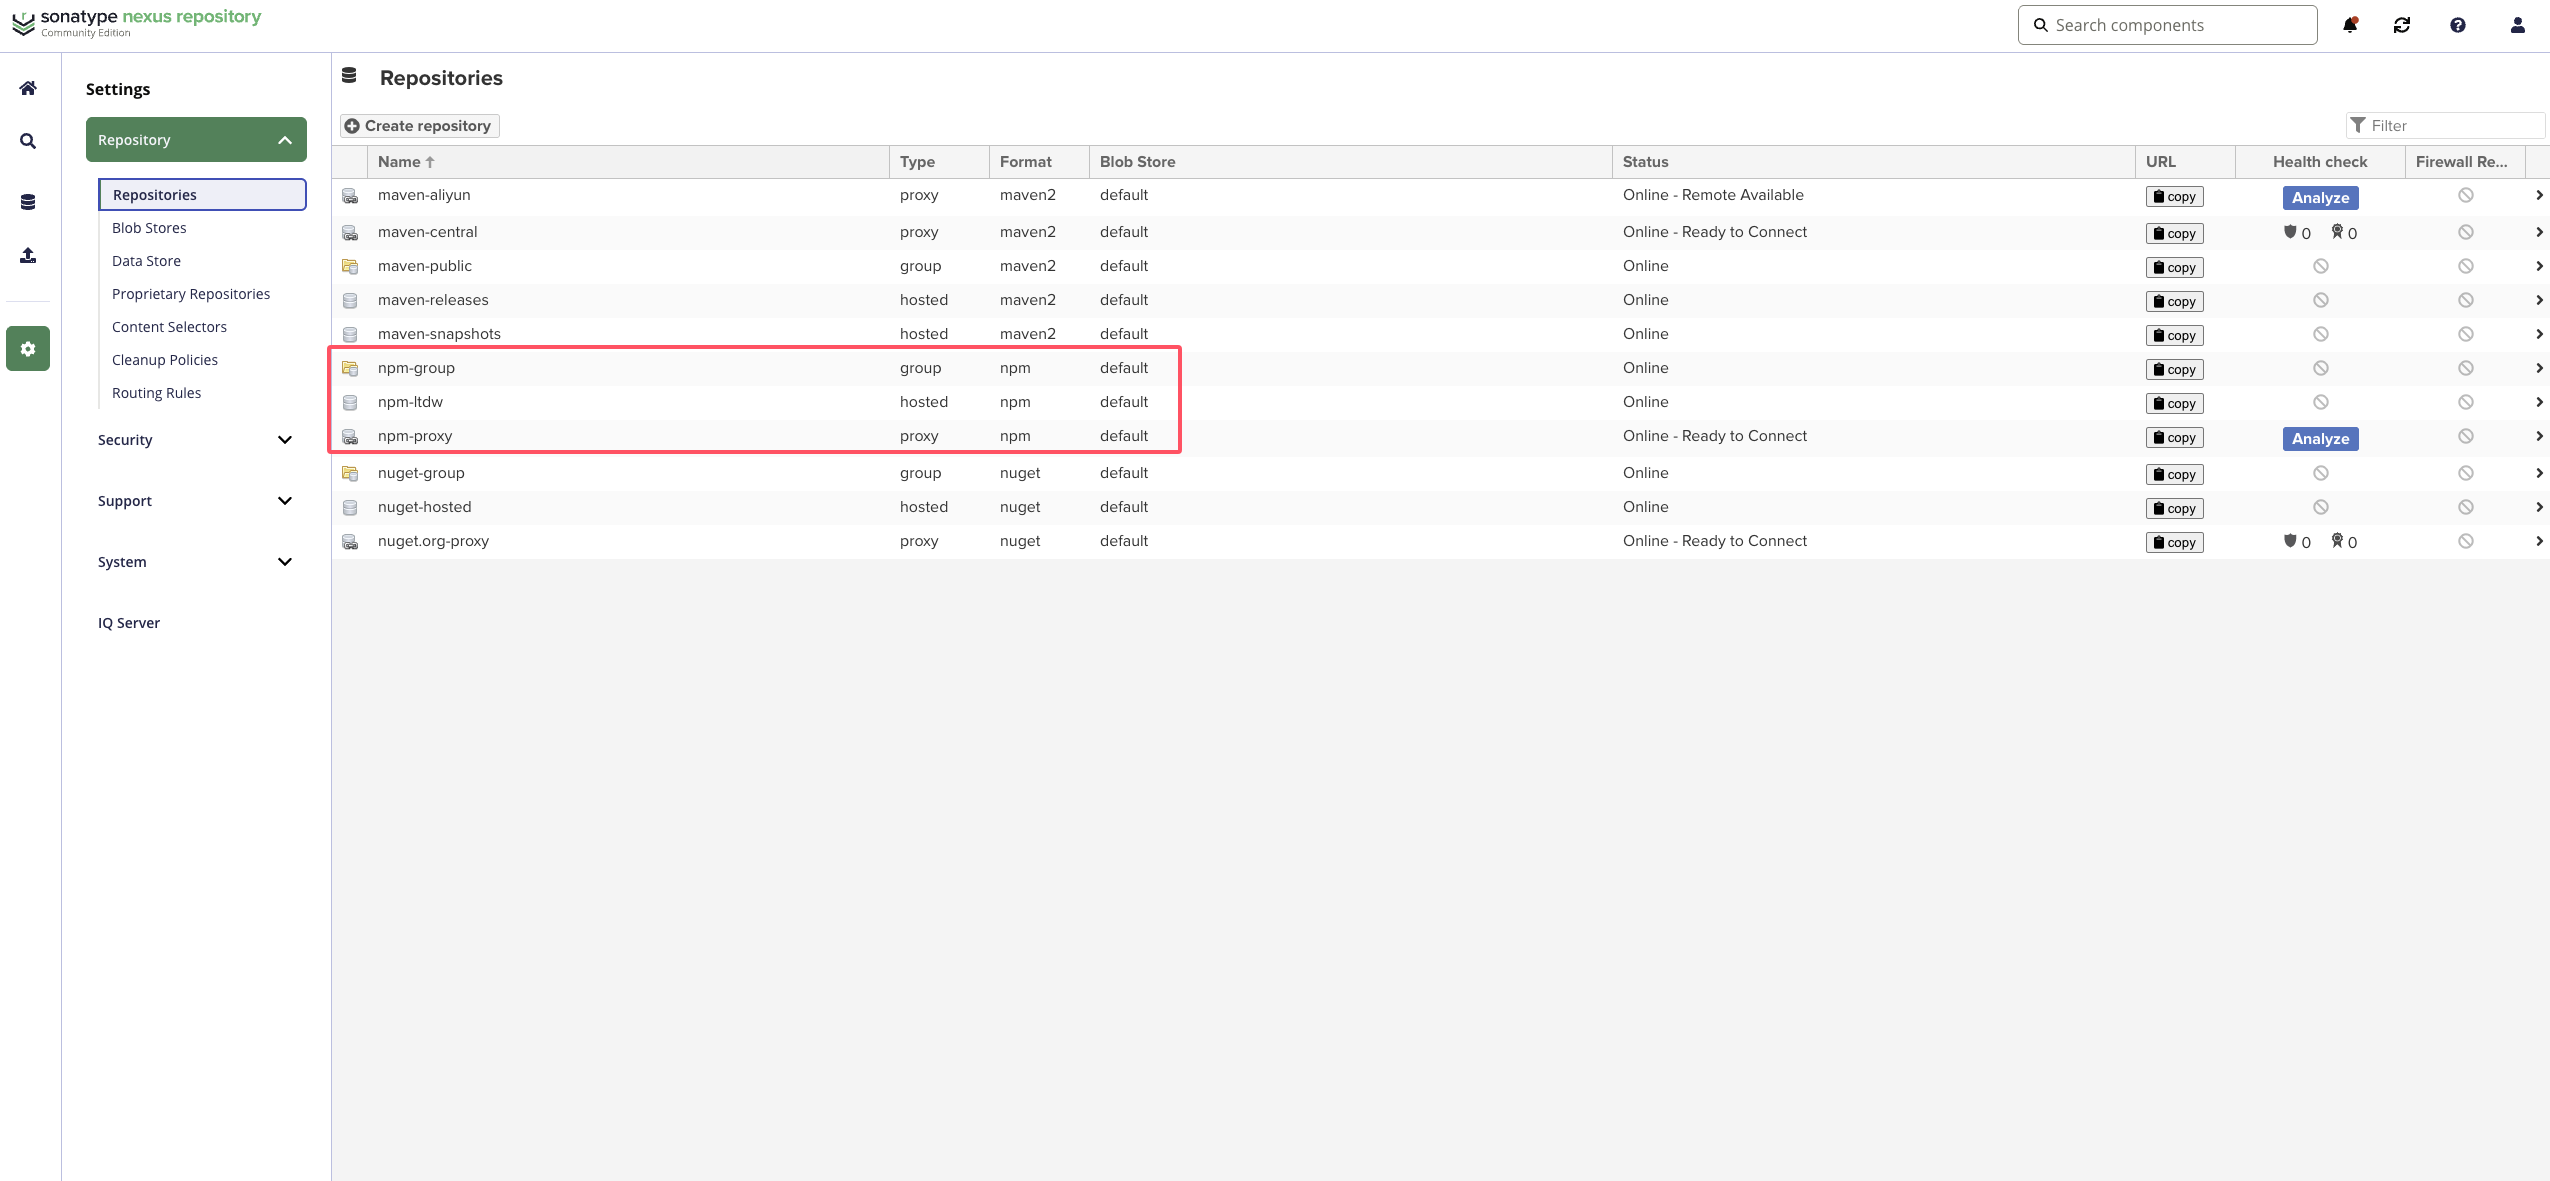
Task: Sort by the Name column header
Action: point(400,162)
